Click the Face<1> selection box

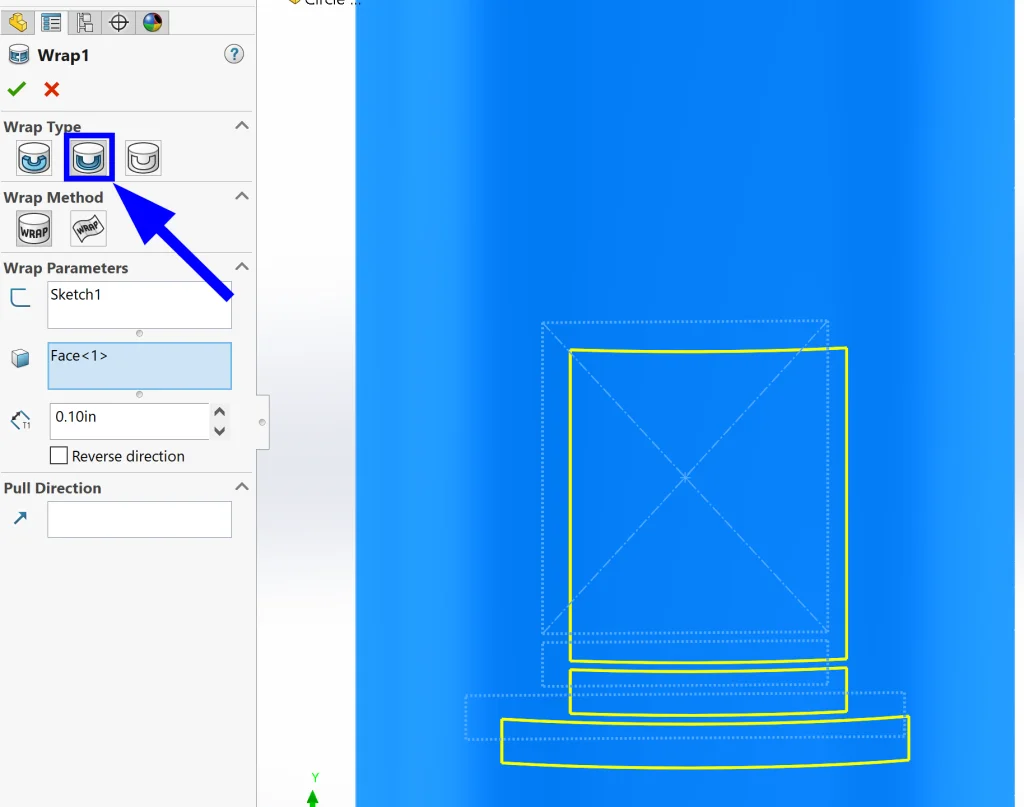(x=139, y=366)
